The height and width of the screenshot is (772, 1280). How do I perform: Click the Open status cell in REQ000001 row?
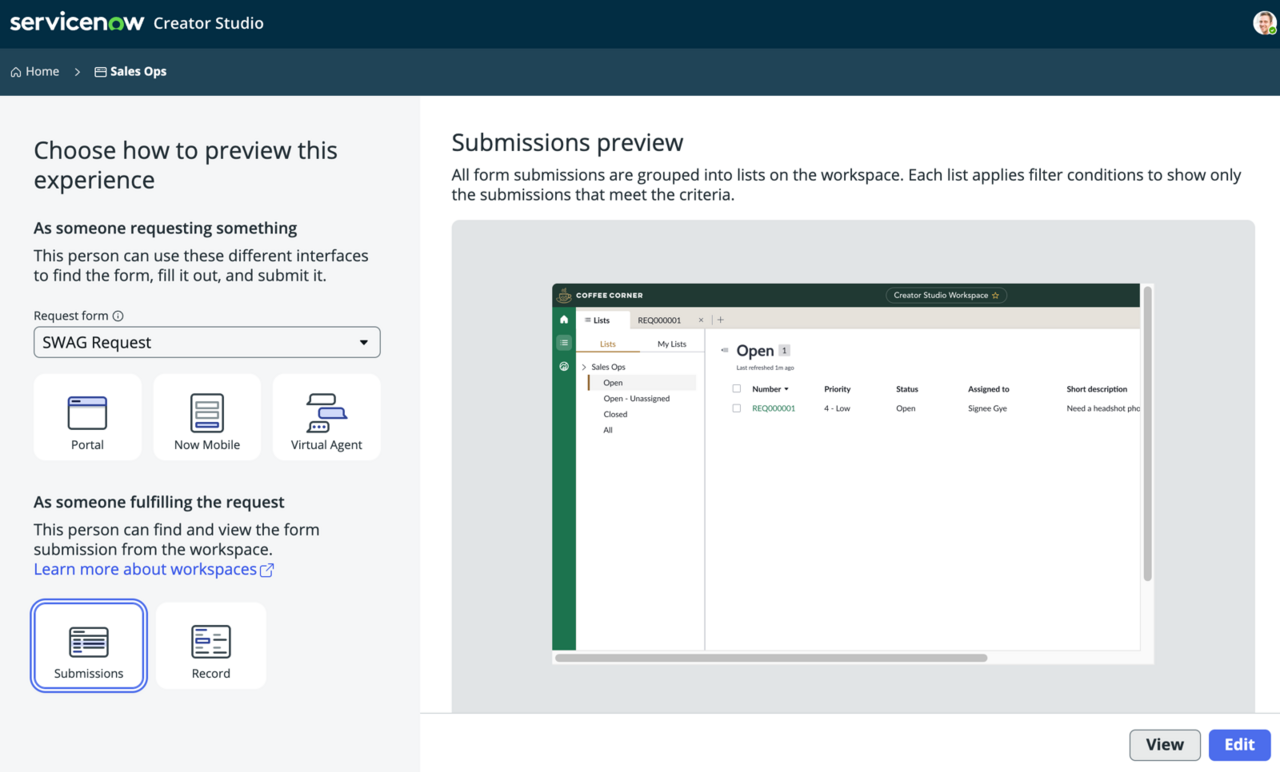(x=906, y=409)
